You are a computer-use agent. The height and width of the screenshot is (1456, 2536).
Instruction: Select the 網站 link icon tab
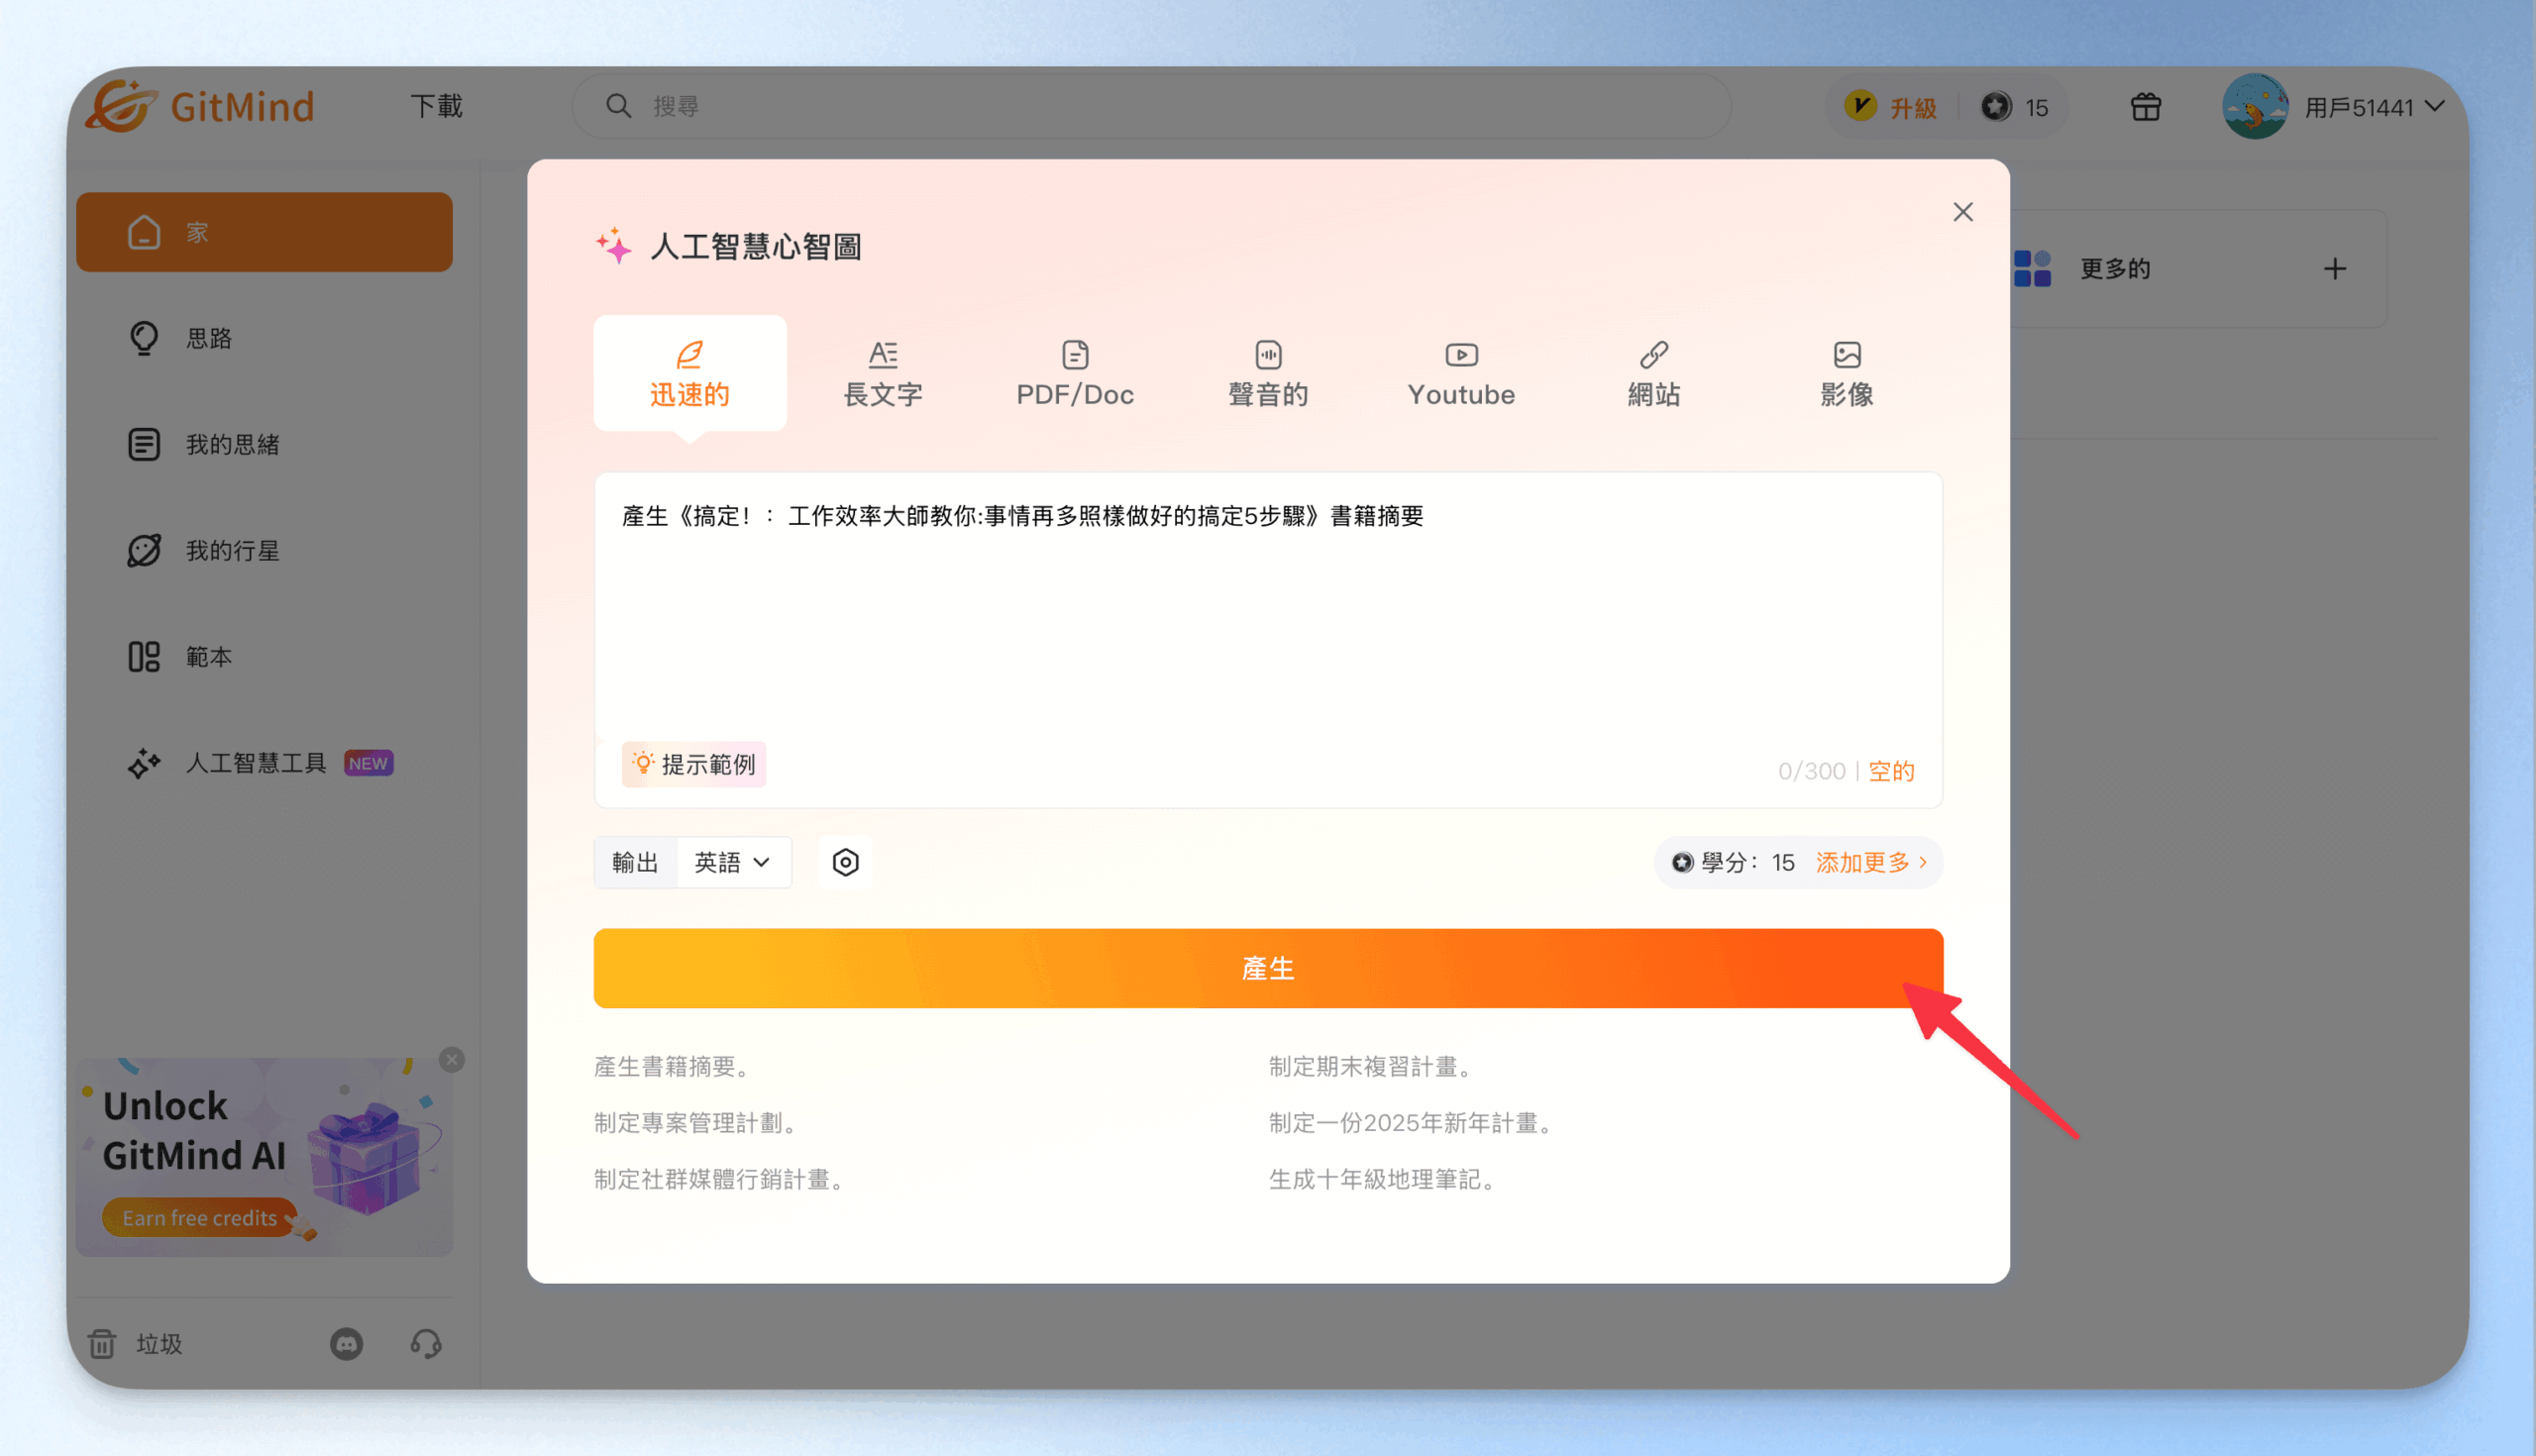[x=1653, y=355]
